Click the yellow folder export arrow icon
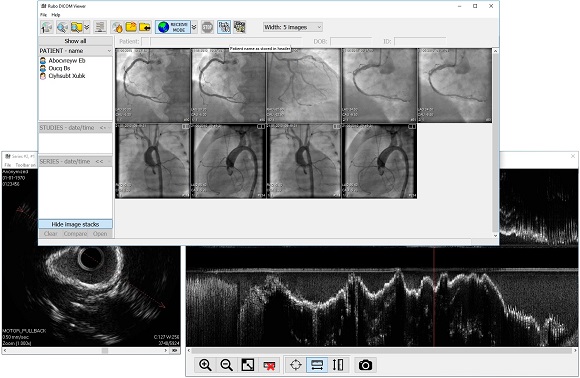Viewport: 580px width, 378px height. pos(131,27)
